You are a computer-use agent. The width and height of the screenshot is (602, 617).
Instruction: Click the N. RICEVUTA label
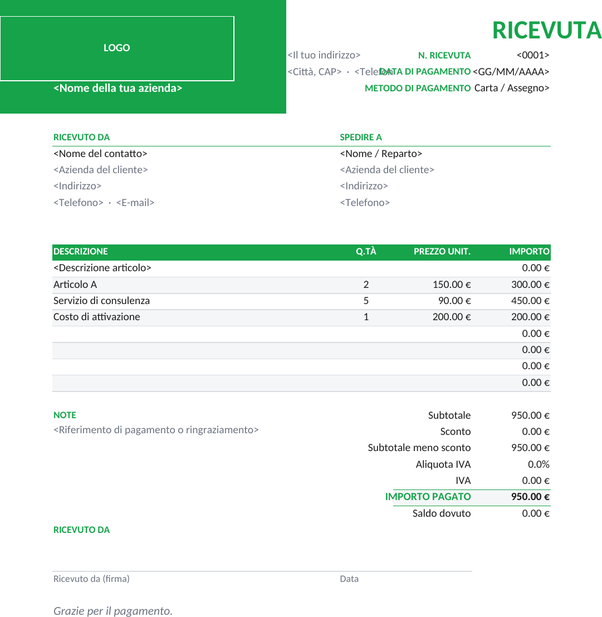click(x=444, y=55)
